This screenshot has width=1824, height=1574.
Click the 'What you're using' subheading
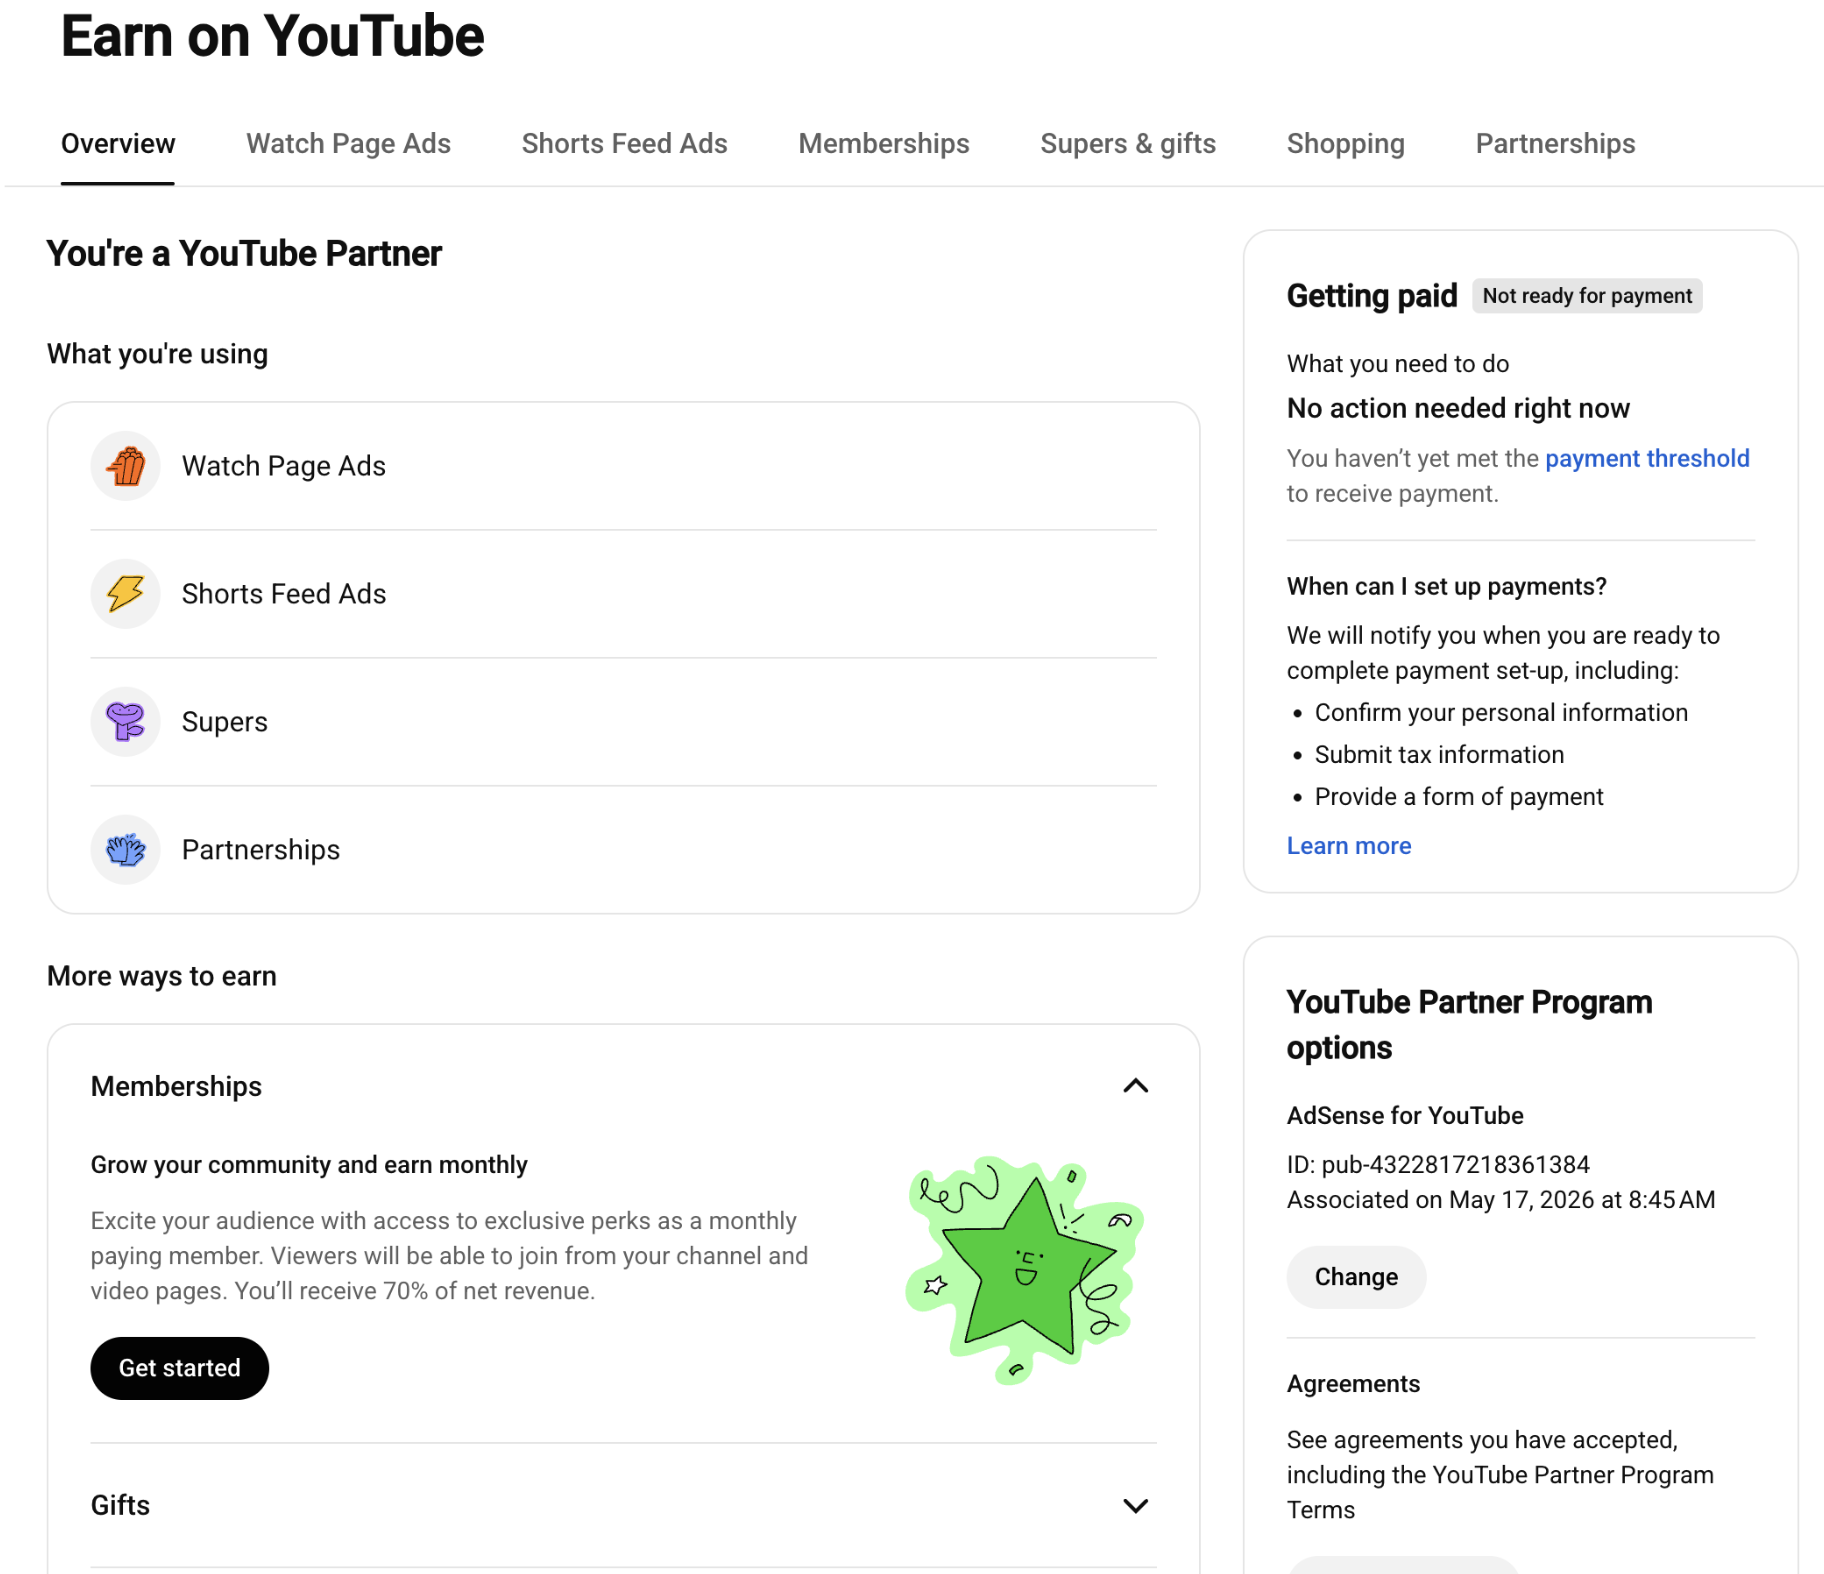point(158,354)
